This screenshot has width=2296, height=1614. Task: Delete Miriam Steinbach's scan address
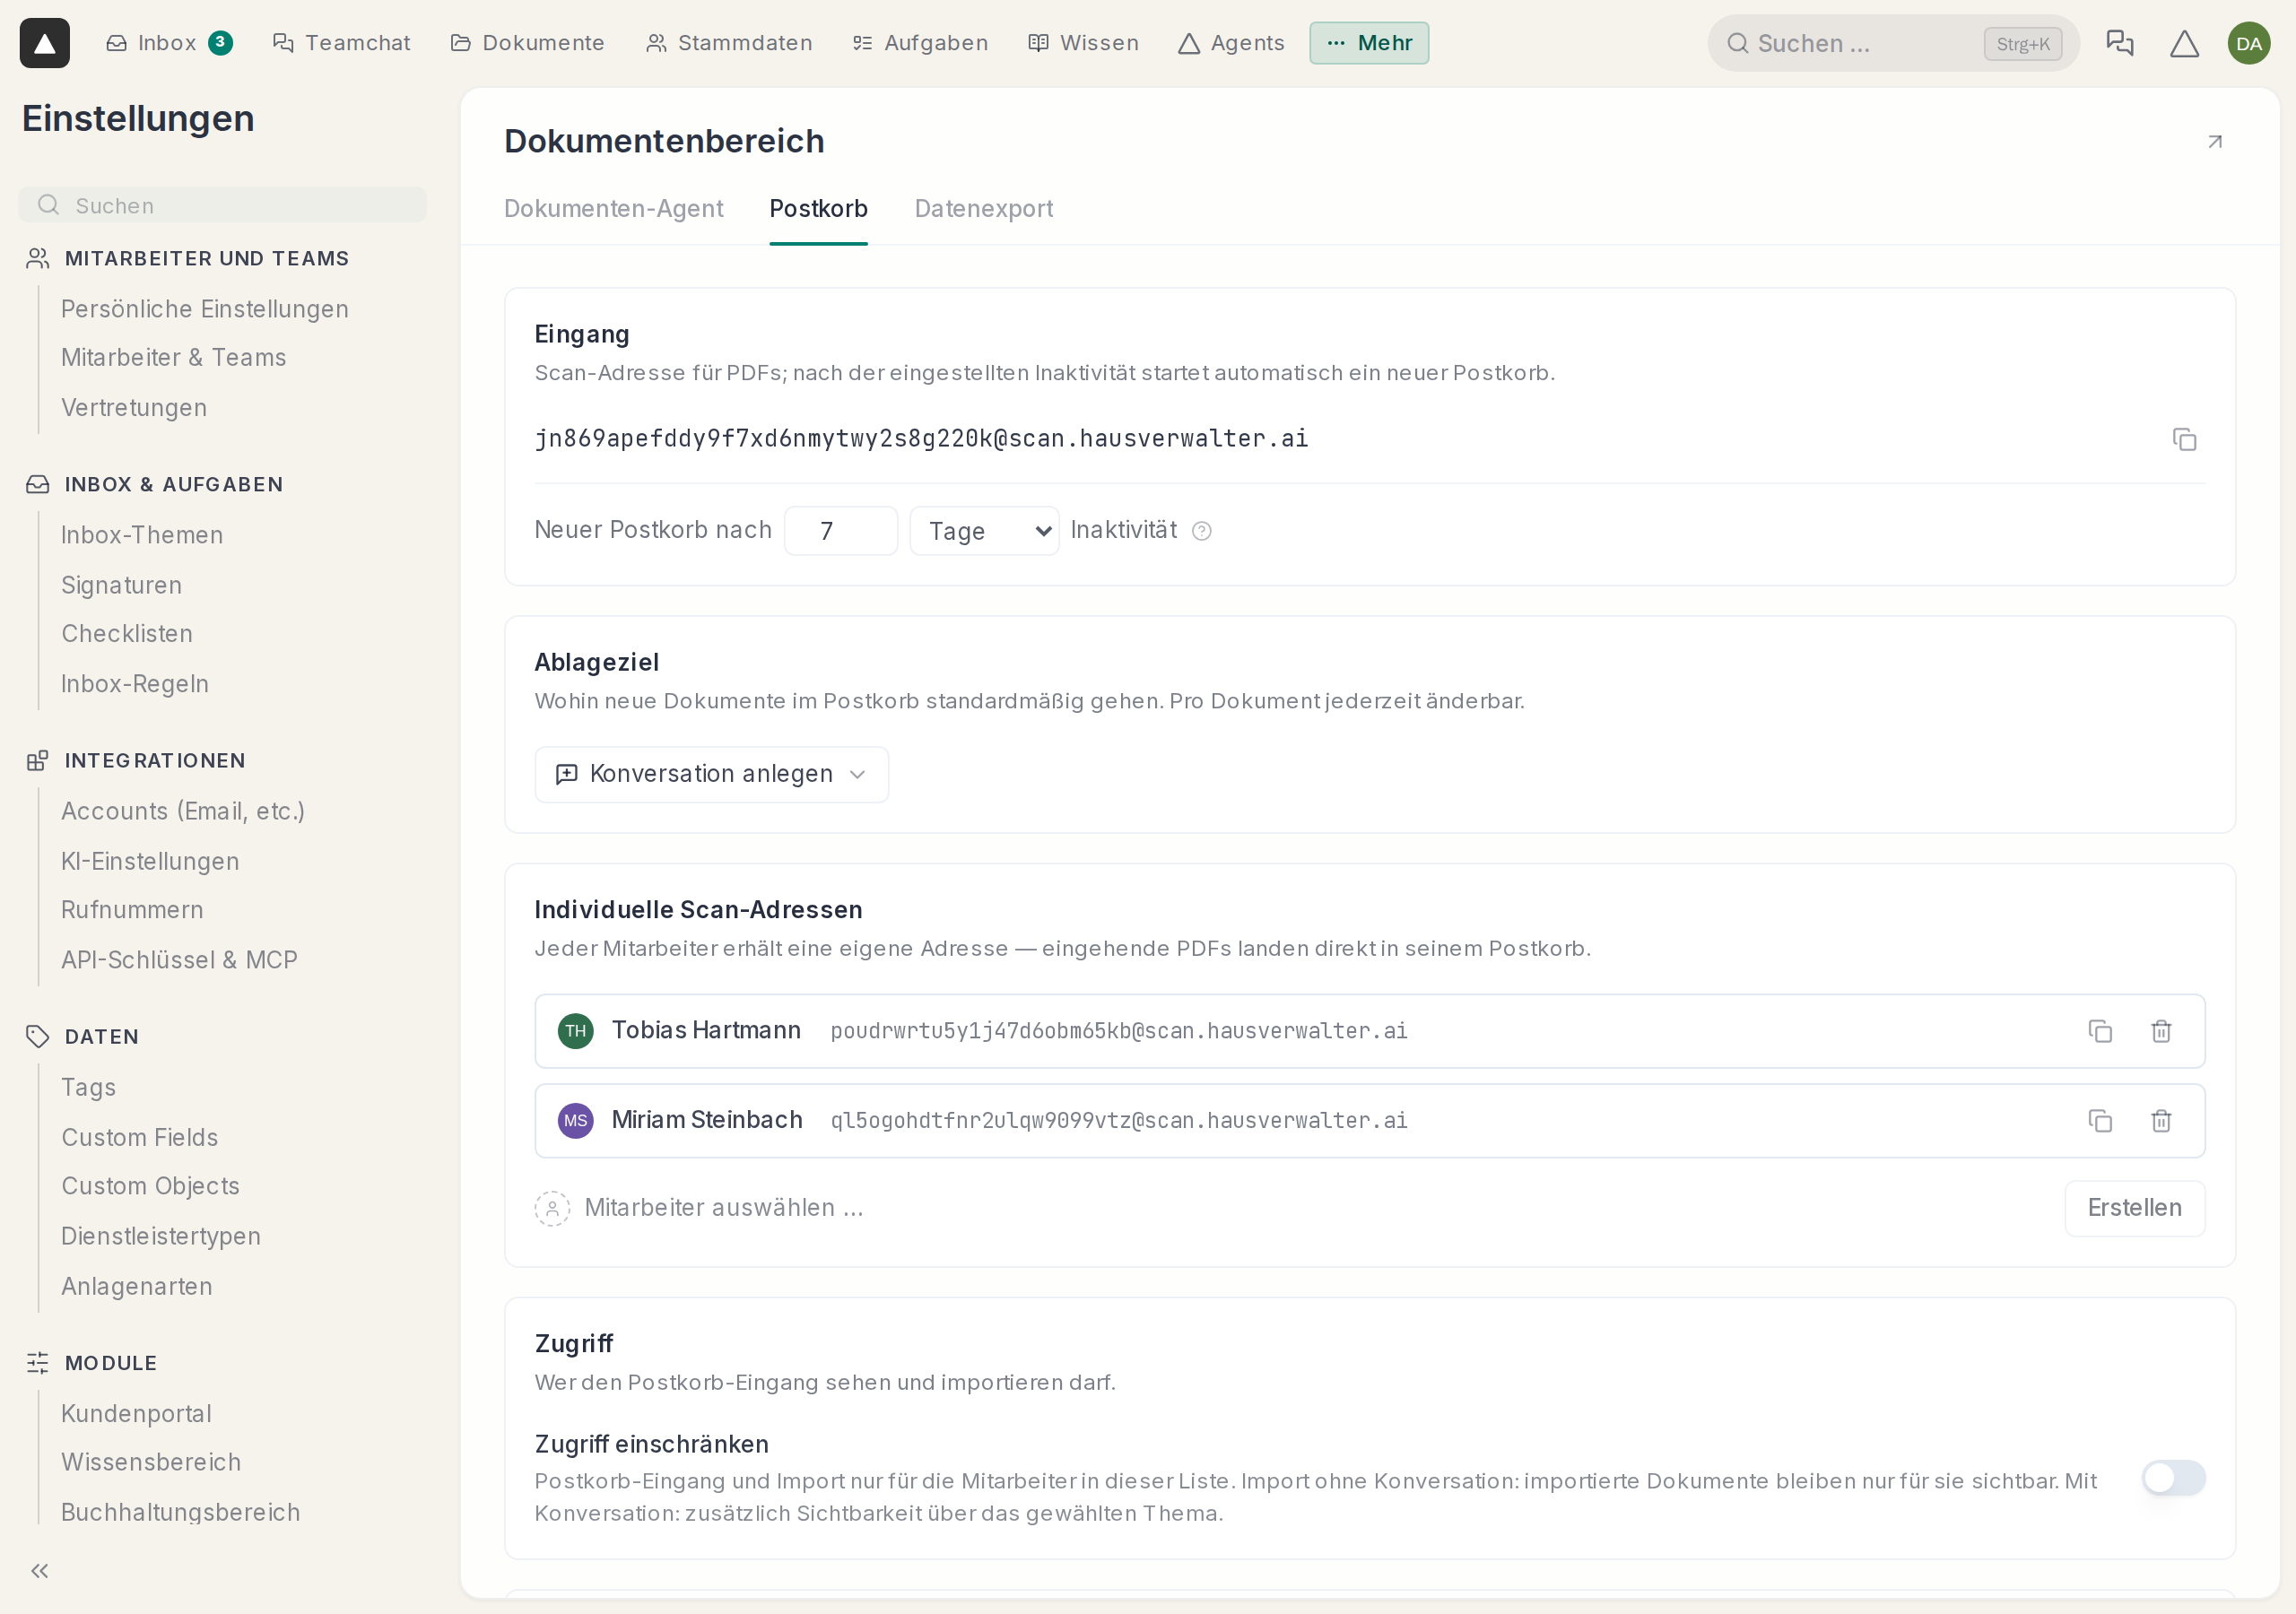pyautogui.click(x=2161, y=1120)
